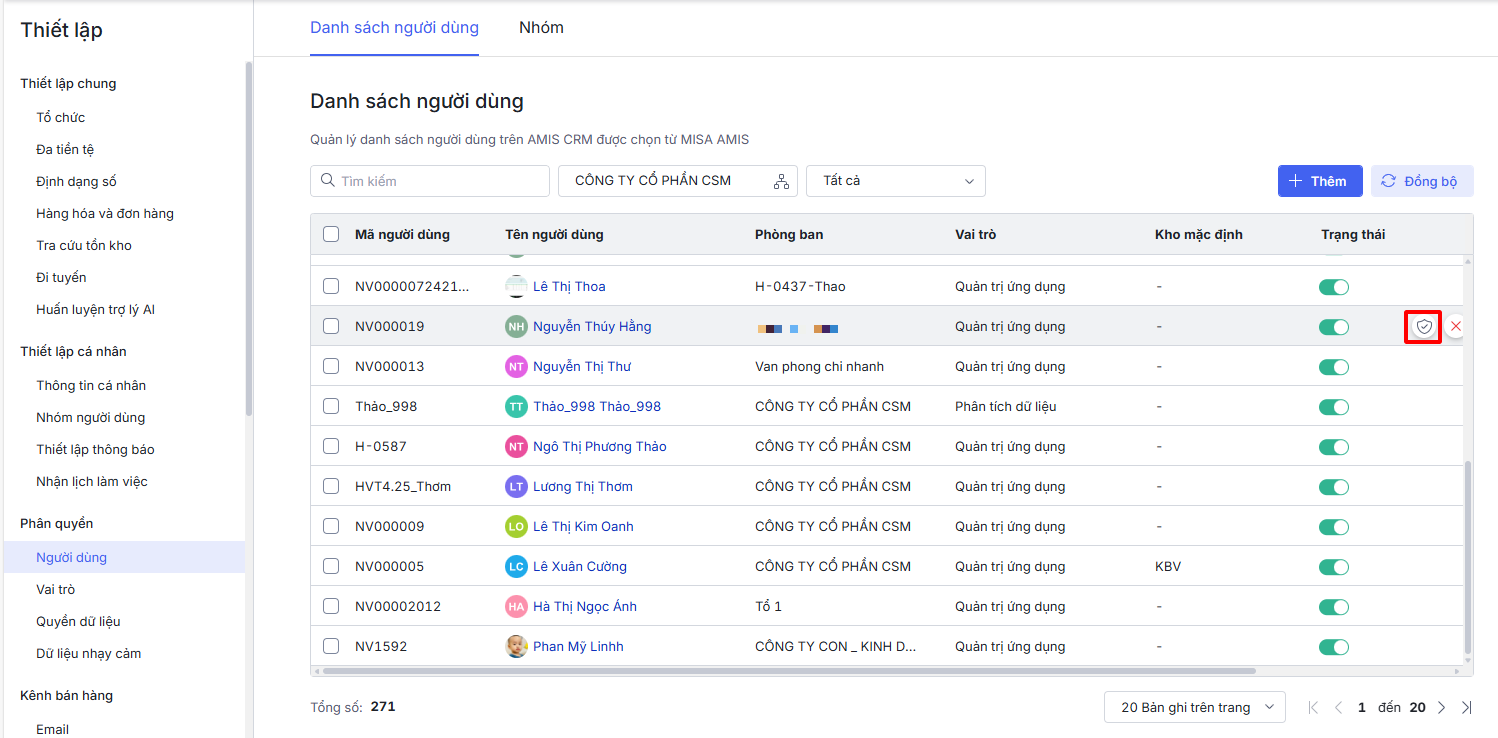Open the Ngô Thị Phương Thảo user link
The height and width of the screenshot is (738, 1498).
pos(599,446)
